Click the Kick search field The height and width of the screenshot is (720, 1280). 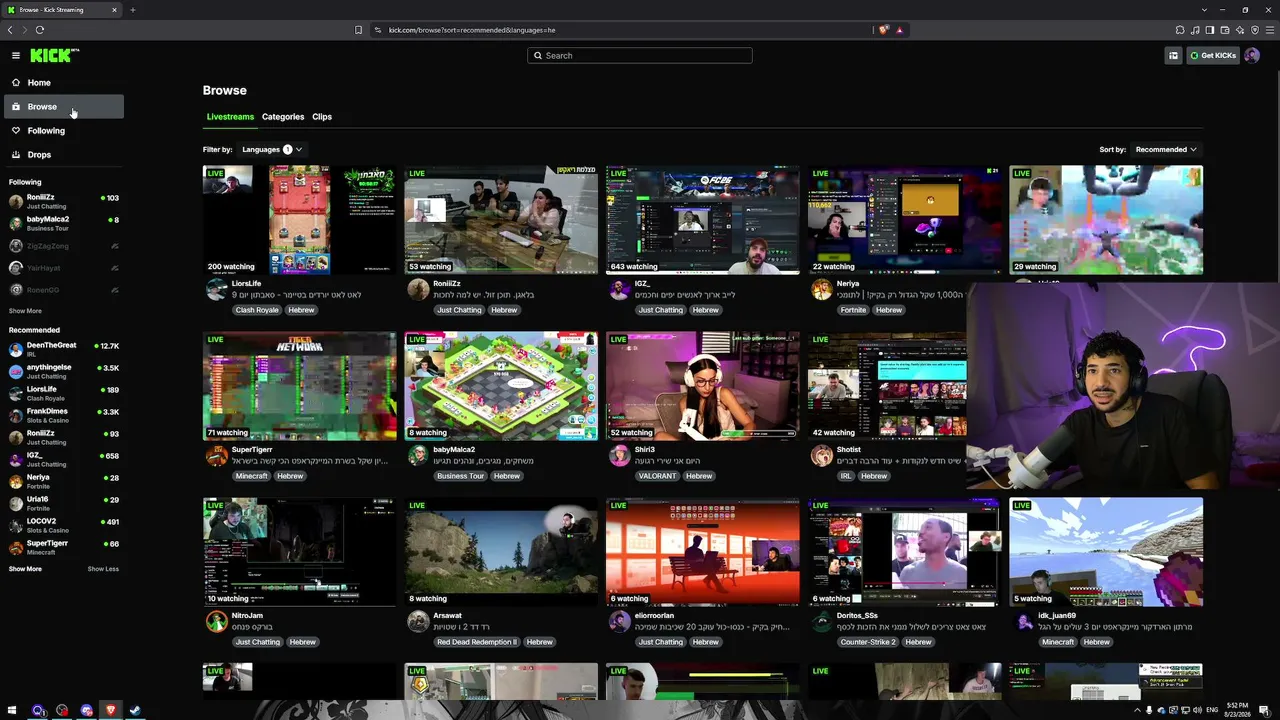click(x=640, y=56)
